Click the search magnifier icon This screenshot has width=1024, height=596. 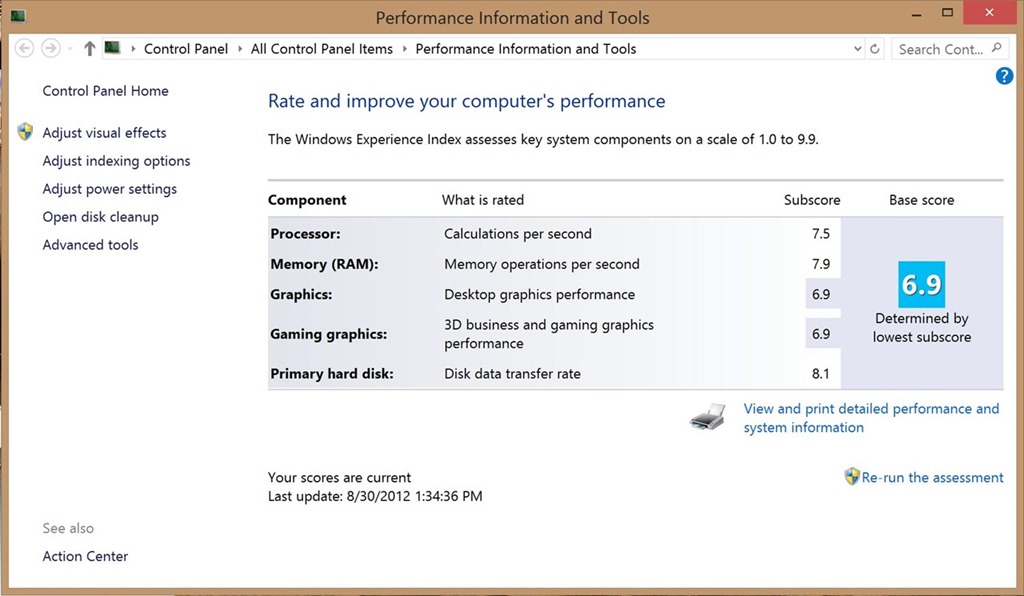[x=996, y=48]
